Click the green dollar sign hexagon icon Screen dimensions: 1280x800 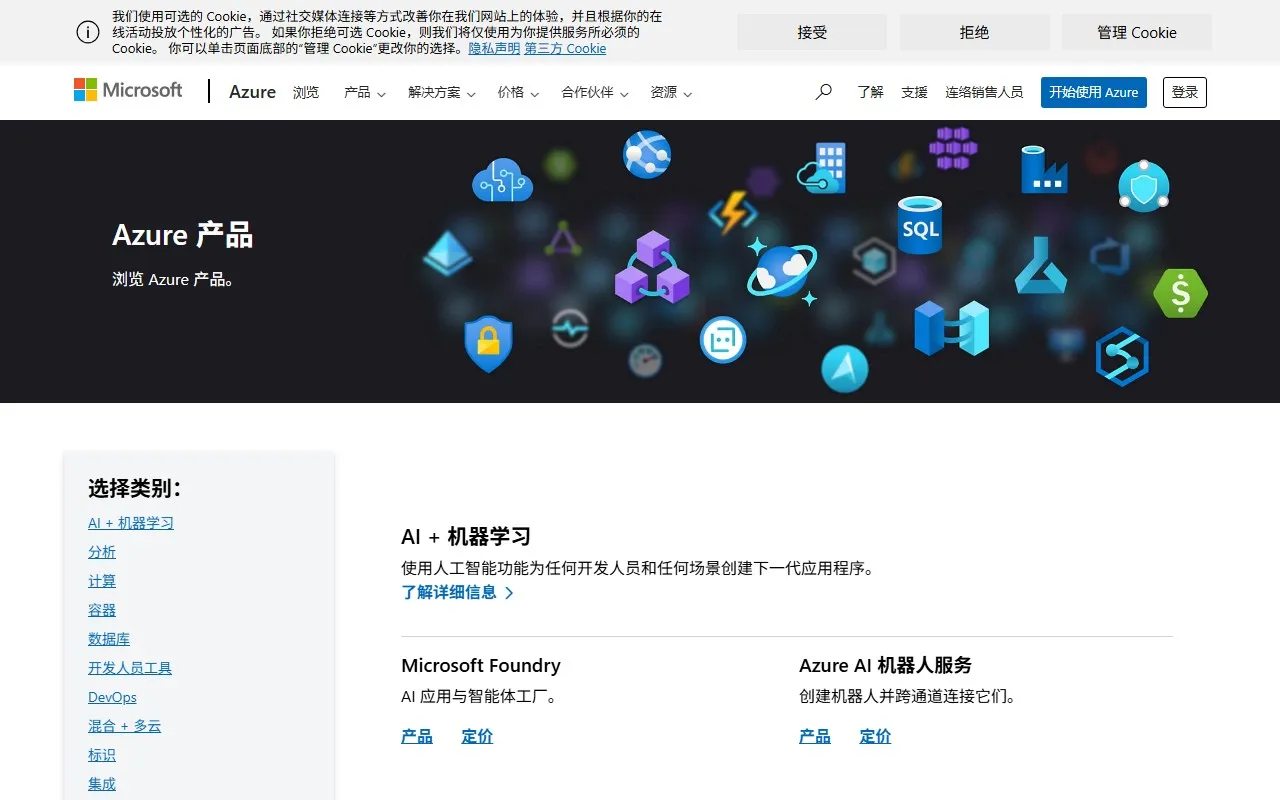click(1180, 294)
